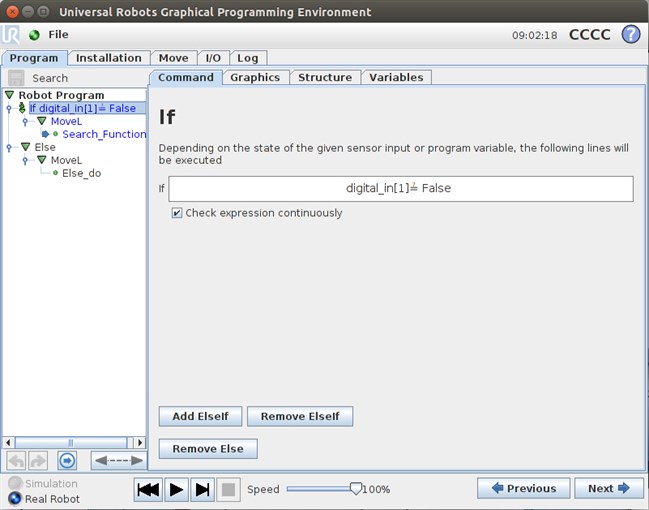Edit the If expression field
The width and height of the screenshot is (649, 510).
pyautogui.click(x=401, y=189)
